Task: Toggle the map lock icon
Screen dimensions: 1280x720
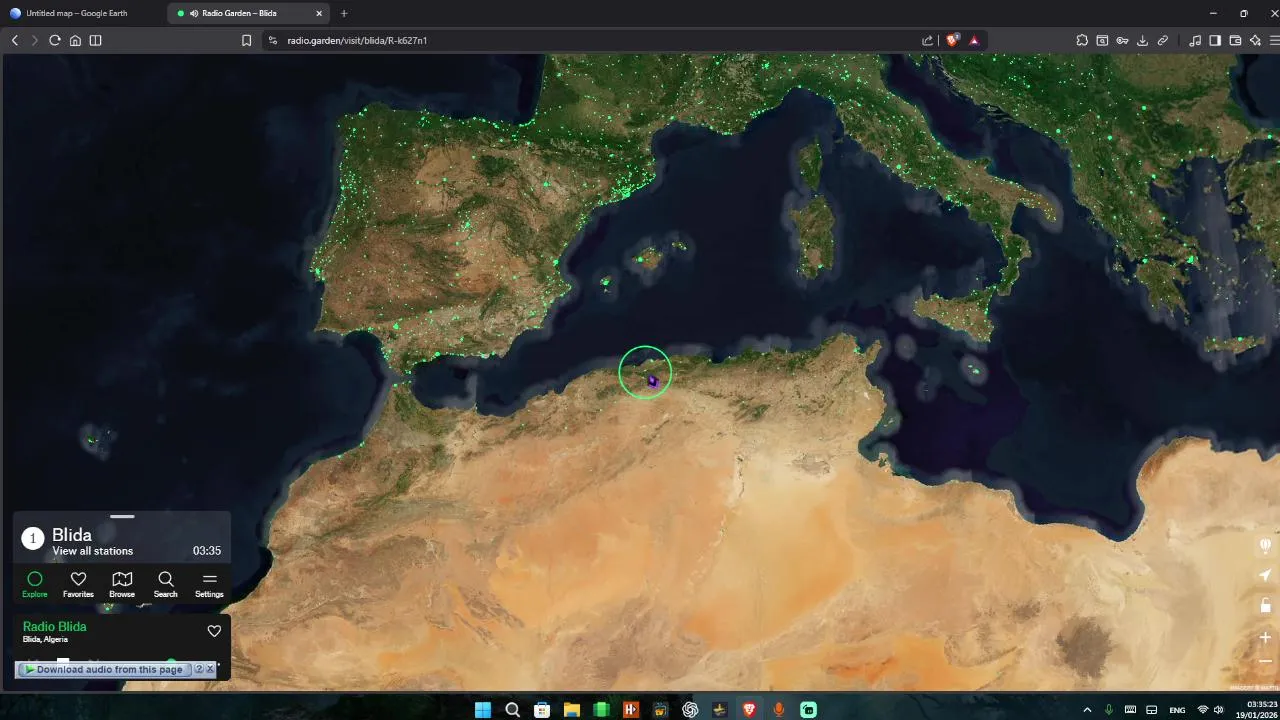Action: coord(1265,605)
